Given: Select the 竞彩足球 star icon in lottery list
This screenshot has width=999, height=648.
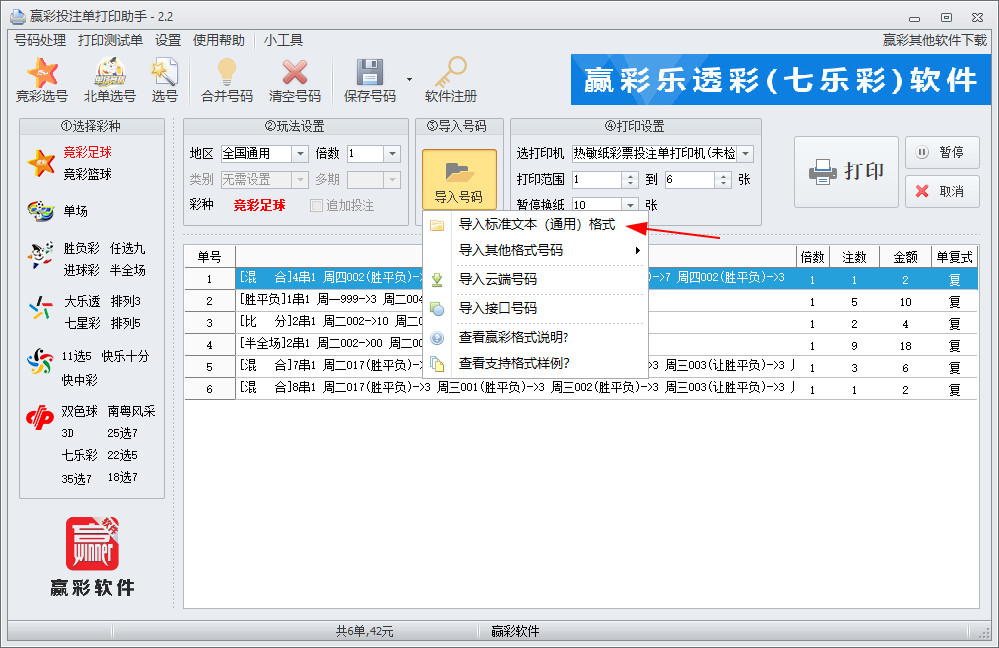Looking at the screenshot, I should pyautogui.click(x=41, y=162).
